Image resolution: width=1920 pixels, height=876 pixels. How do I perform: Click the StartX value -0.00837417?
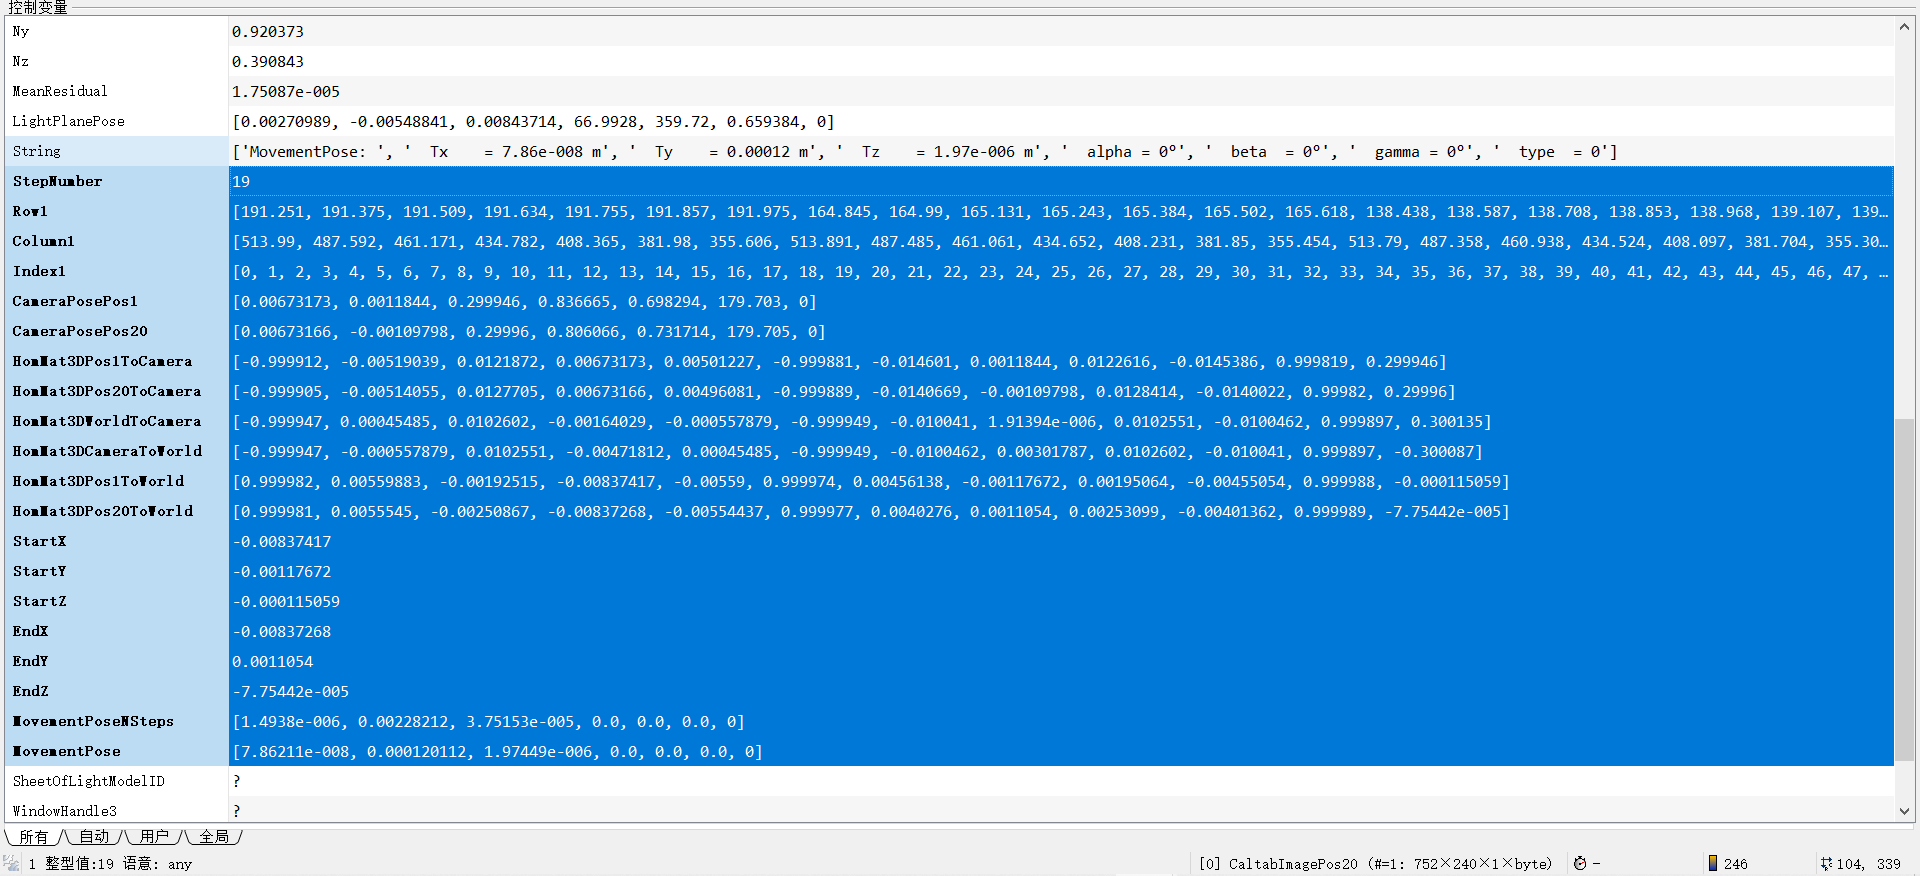tap(282, 542)
